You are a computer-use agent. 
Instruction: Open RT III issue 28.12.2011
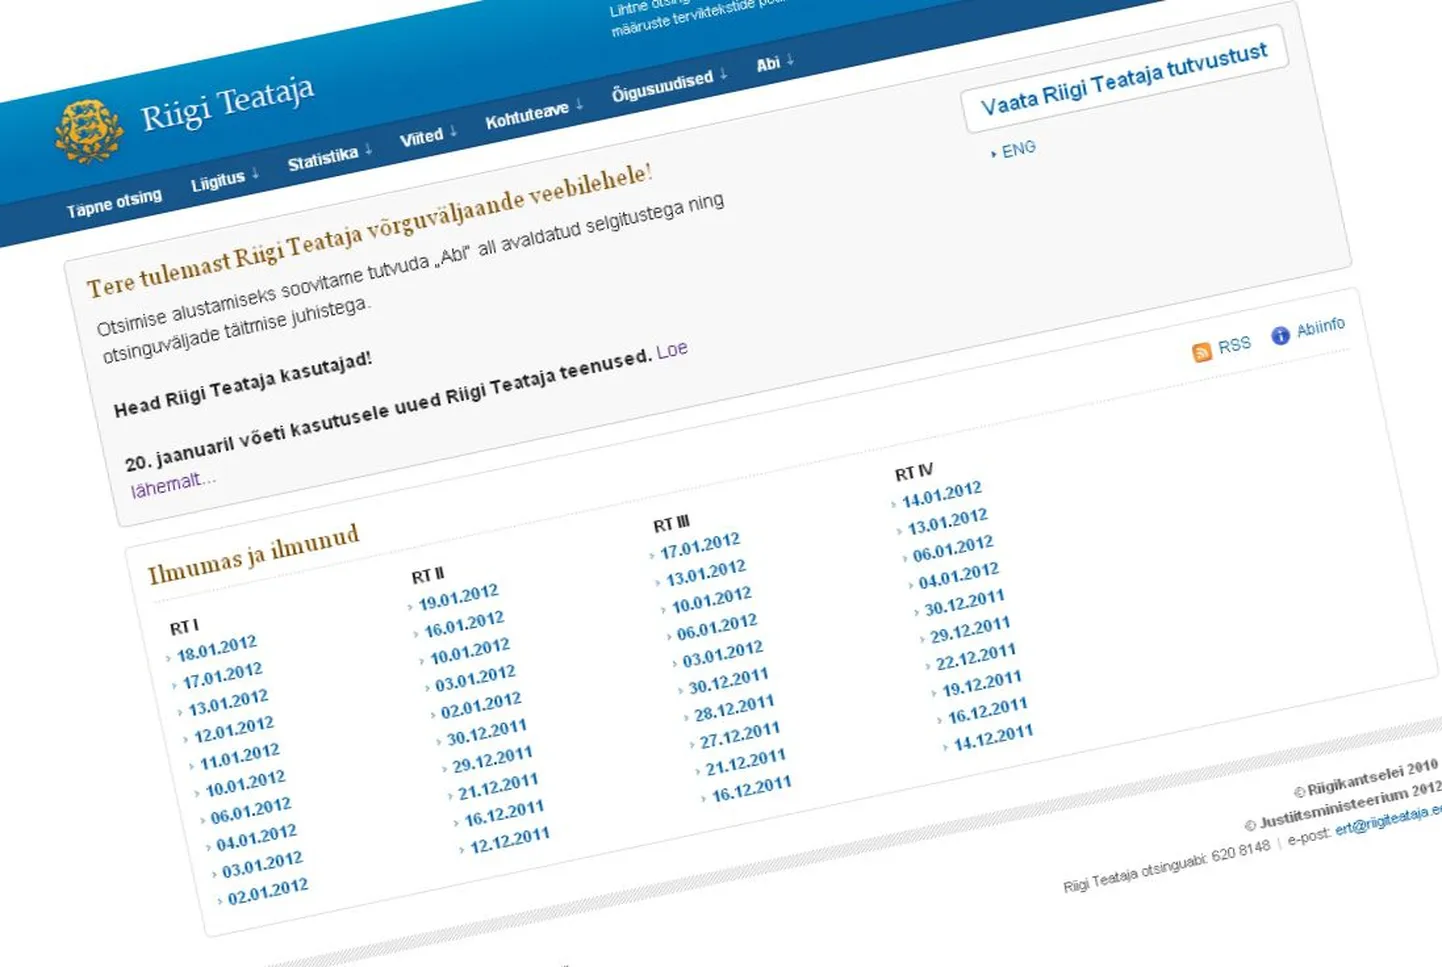point(734,709)
